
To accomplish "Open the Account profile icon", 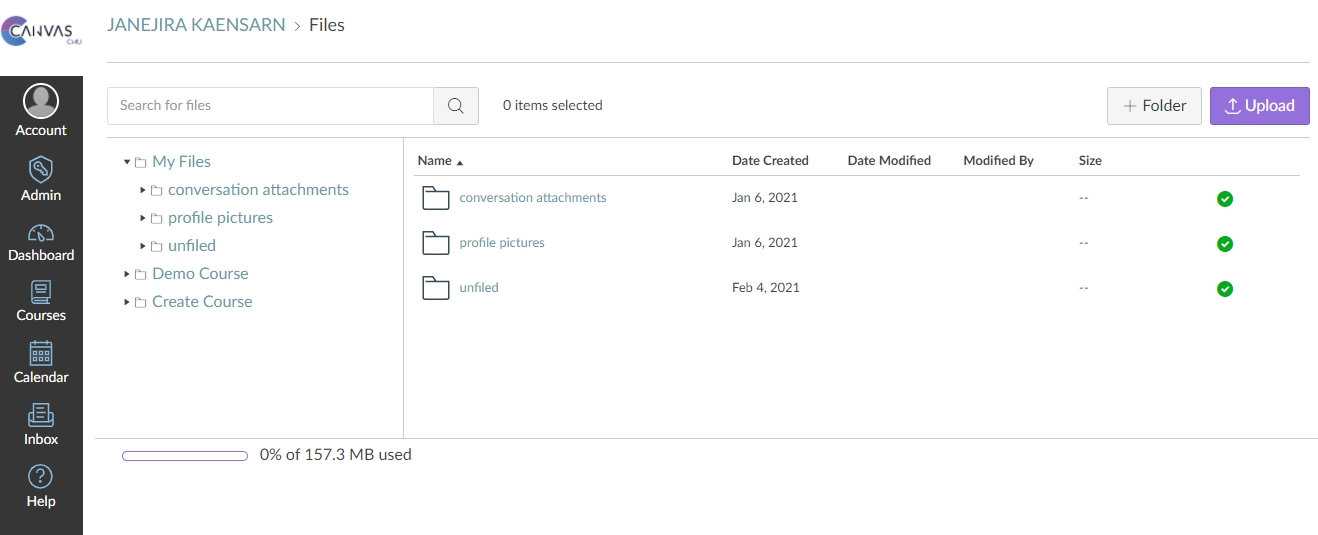I will tap(41, 101).
